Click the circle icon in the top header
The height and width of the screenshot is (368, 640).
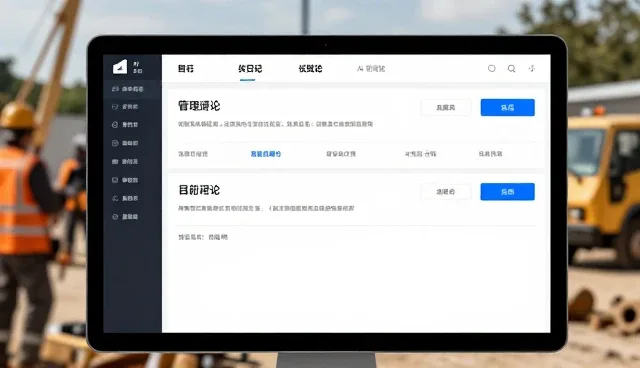click(492, 69)
